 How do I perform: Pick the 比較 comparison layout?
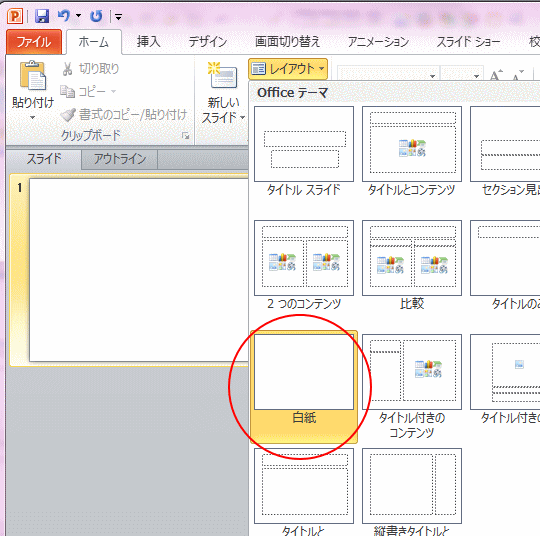point(412,266)
